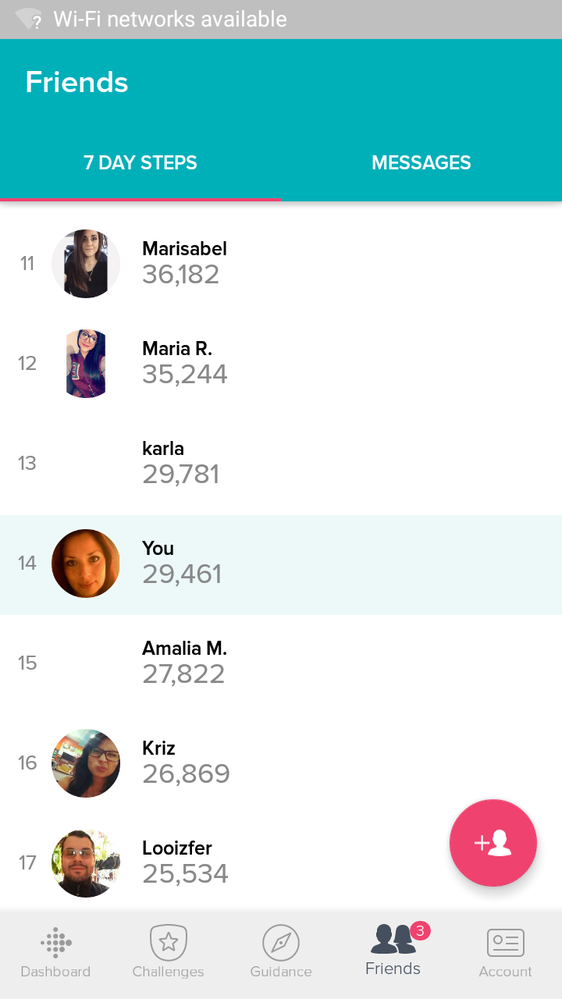Open karla's entry with 29,781 steps

point(281,463)
